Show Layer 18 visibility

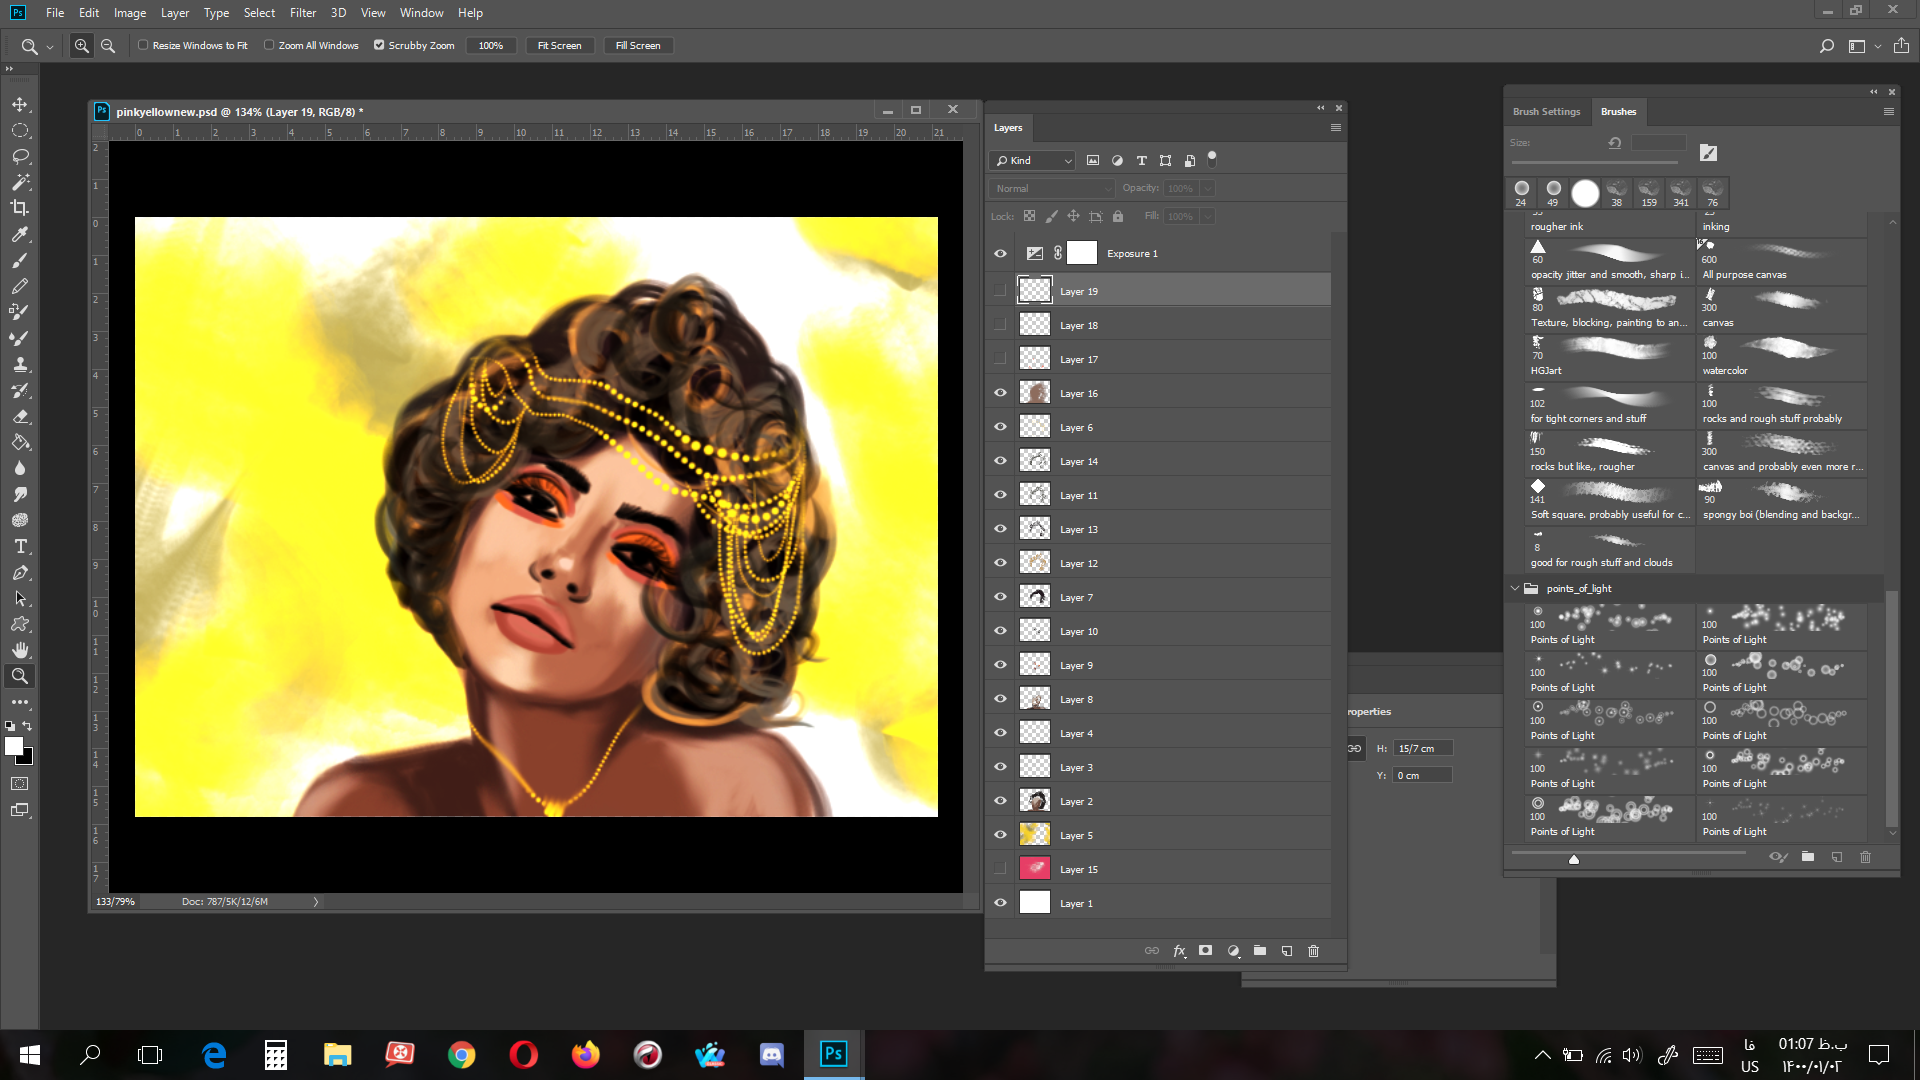pos(1000,325)
